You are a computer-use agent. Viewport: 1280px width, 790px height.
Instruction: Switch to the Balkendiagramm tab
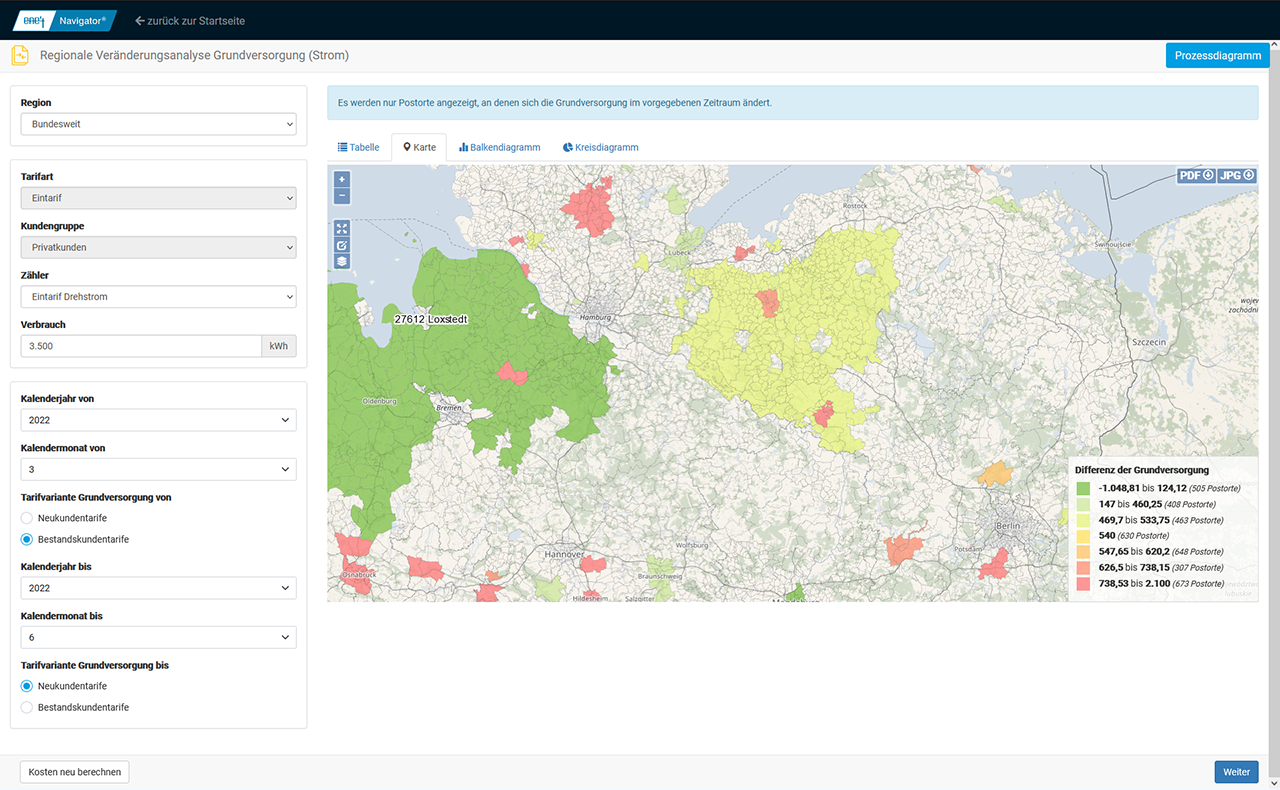tap(499, 147)
